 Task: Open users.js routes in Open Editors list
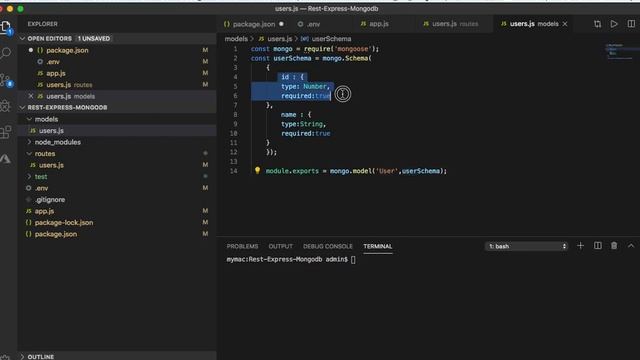tap(117, 84)
